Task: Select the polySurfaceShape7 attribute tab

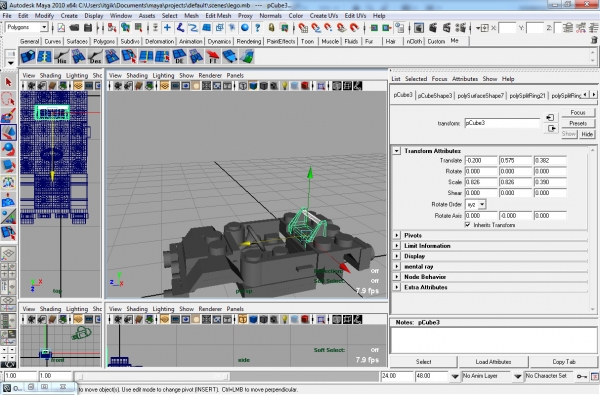Action: click(x=481, y=96)
